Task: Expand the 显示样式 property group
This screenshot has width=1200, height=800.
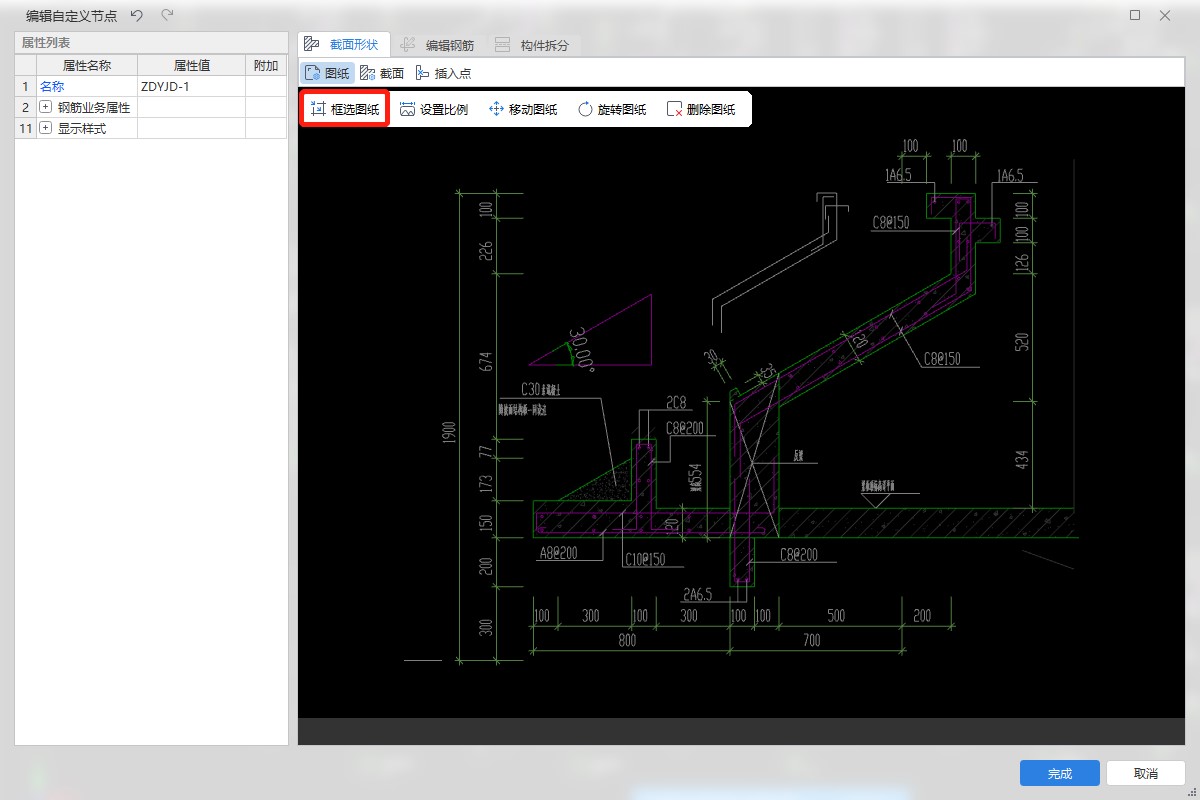Action: pos(45,128)
